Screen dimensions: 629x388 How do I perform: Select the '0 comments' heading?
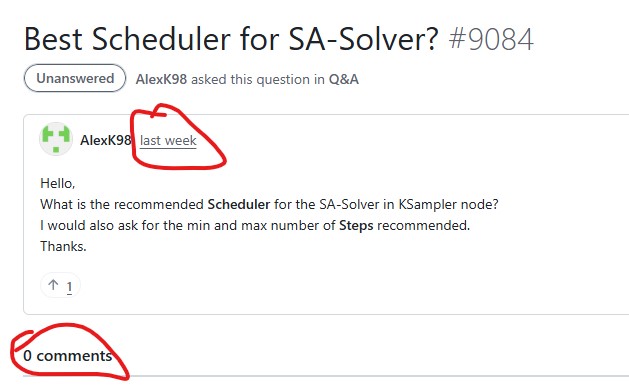click(x=68, y=355)
